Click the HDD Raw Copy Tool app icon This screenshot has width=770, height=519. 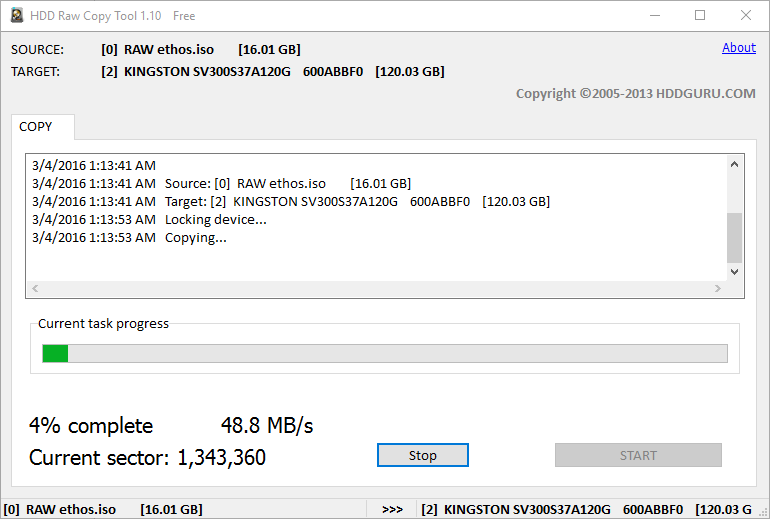tap(17, 15)
